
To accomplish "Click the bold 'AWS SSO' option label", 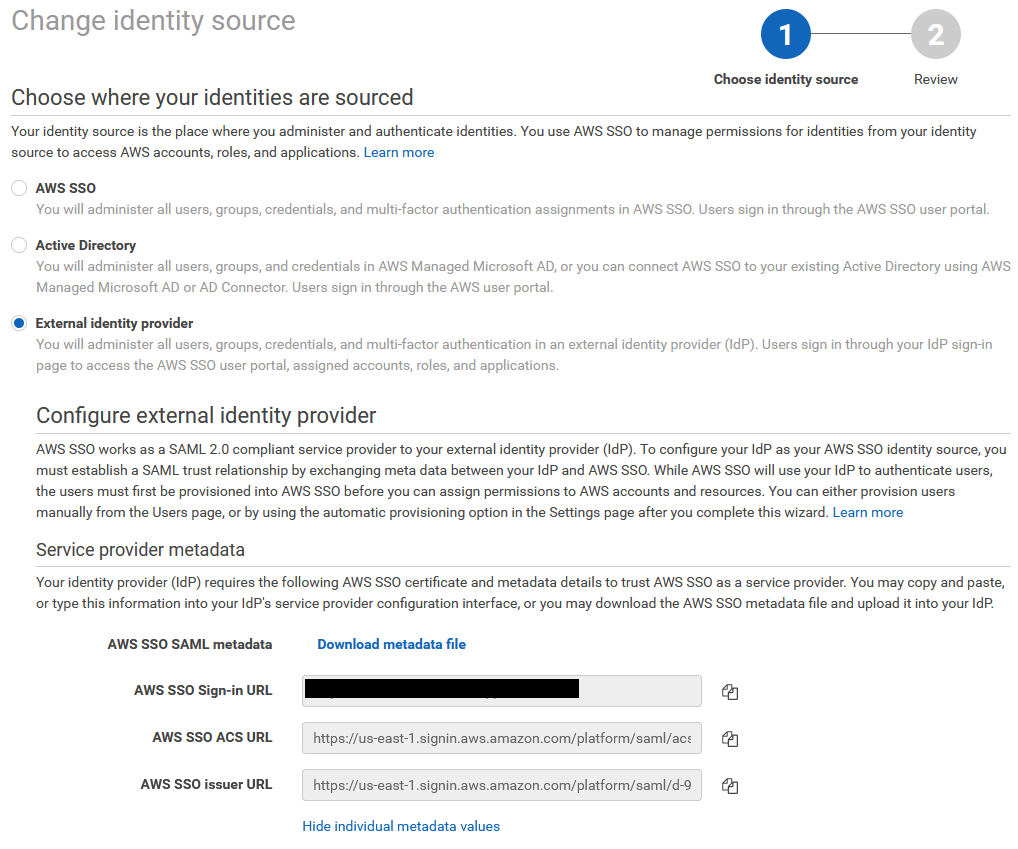I will point(66,188).
